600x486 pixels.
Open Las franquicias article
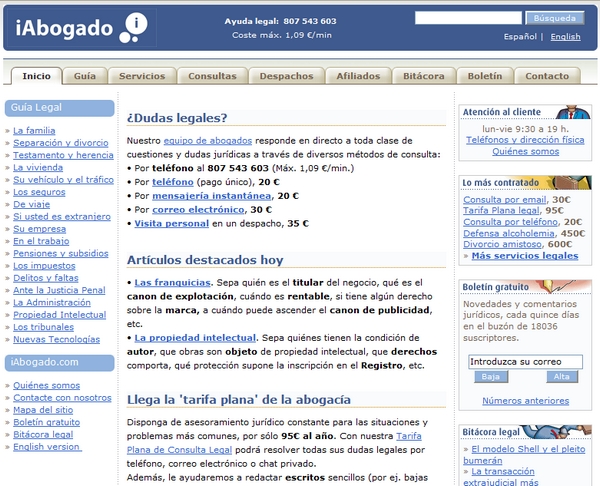(172, 282)
